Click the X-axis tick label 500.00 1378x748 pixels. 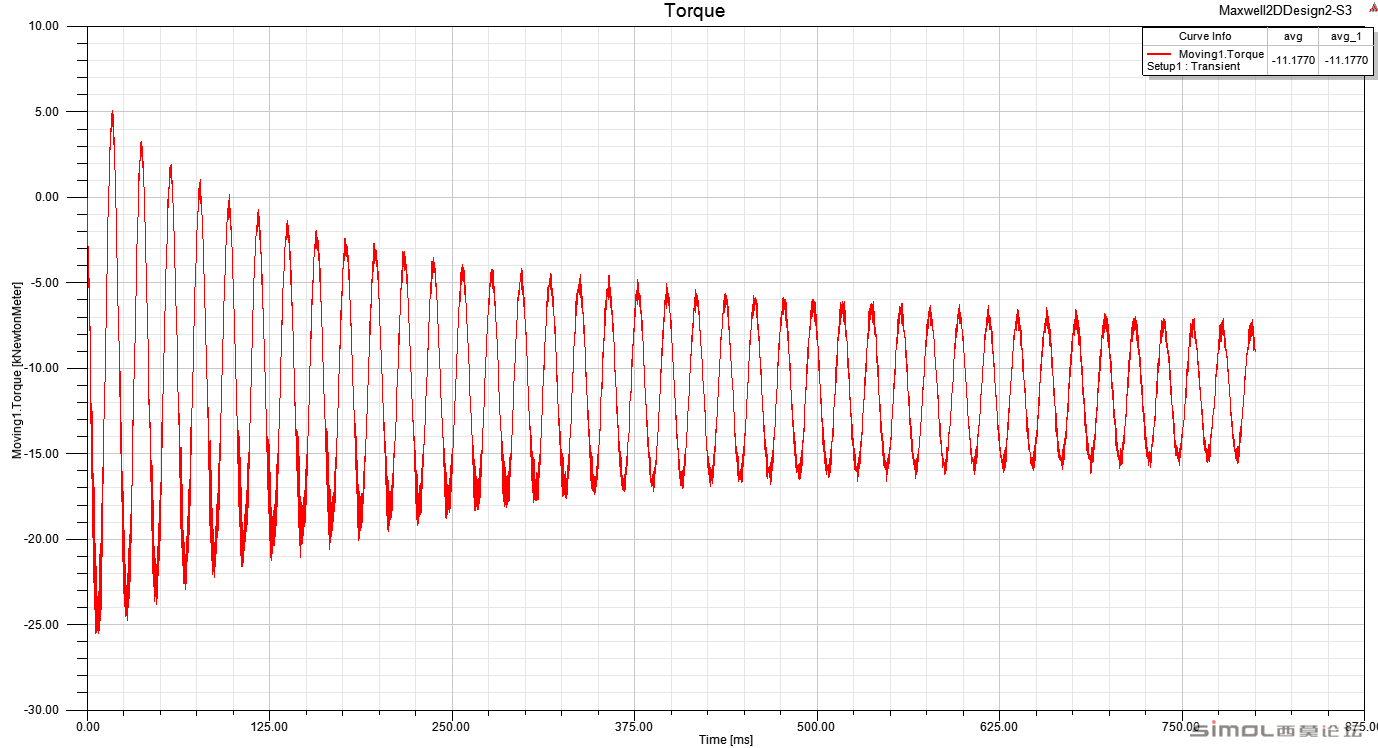coord(816,726)
